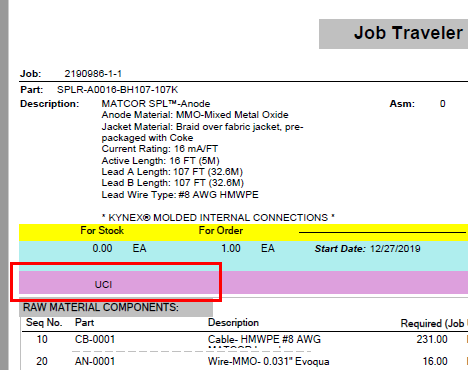Click the Jacket Material description line
This screenshot has height=370, width=468.
click(x=202, y=132)
